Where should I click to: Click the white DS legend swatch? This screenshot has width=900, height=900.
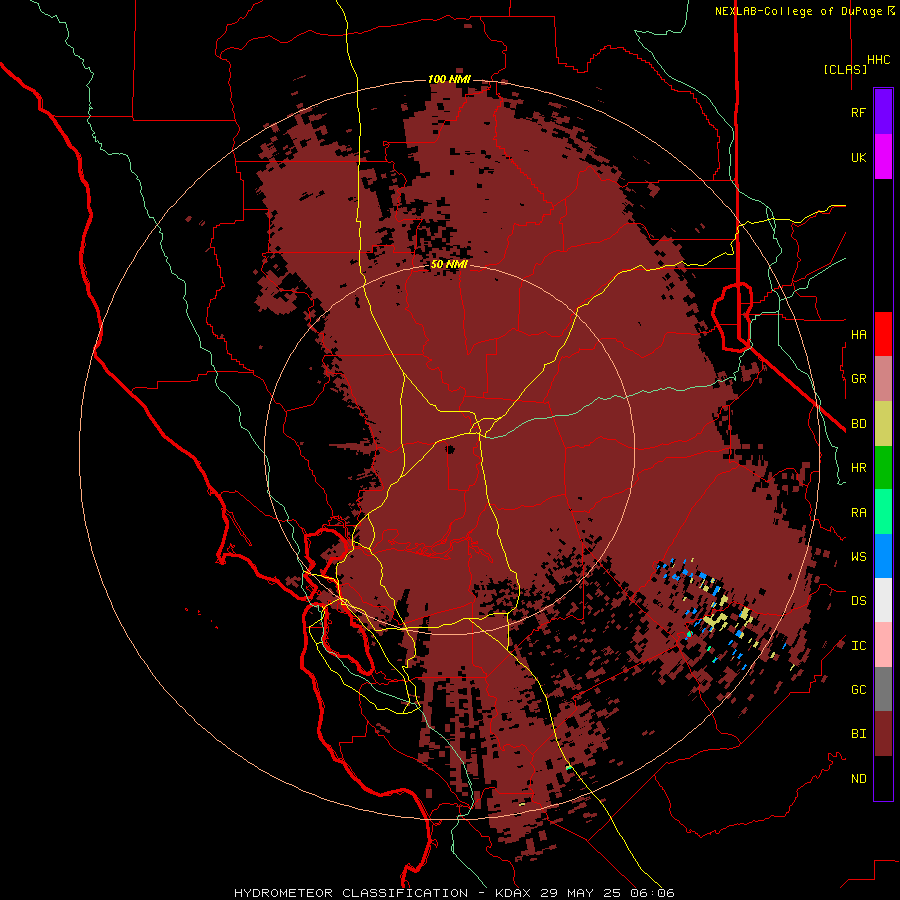point(883,600)
